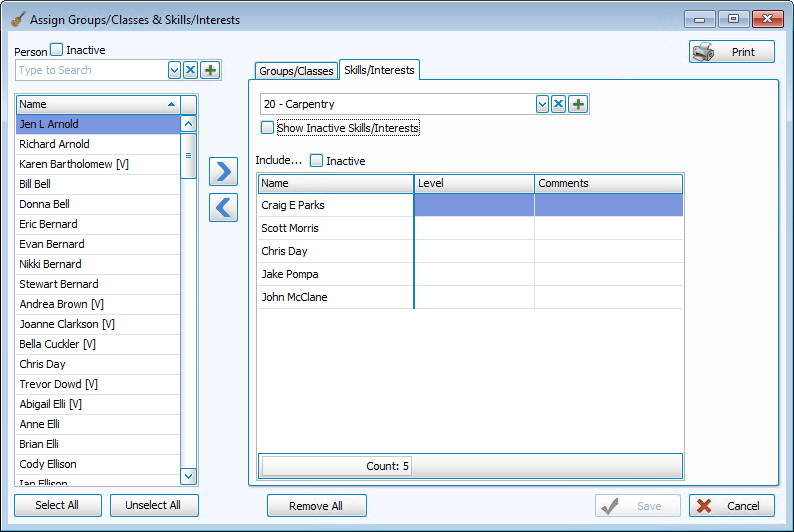
Task: Select Stewart Bernard in person list
Action: pyautogui.click(x=98, y=284)
